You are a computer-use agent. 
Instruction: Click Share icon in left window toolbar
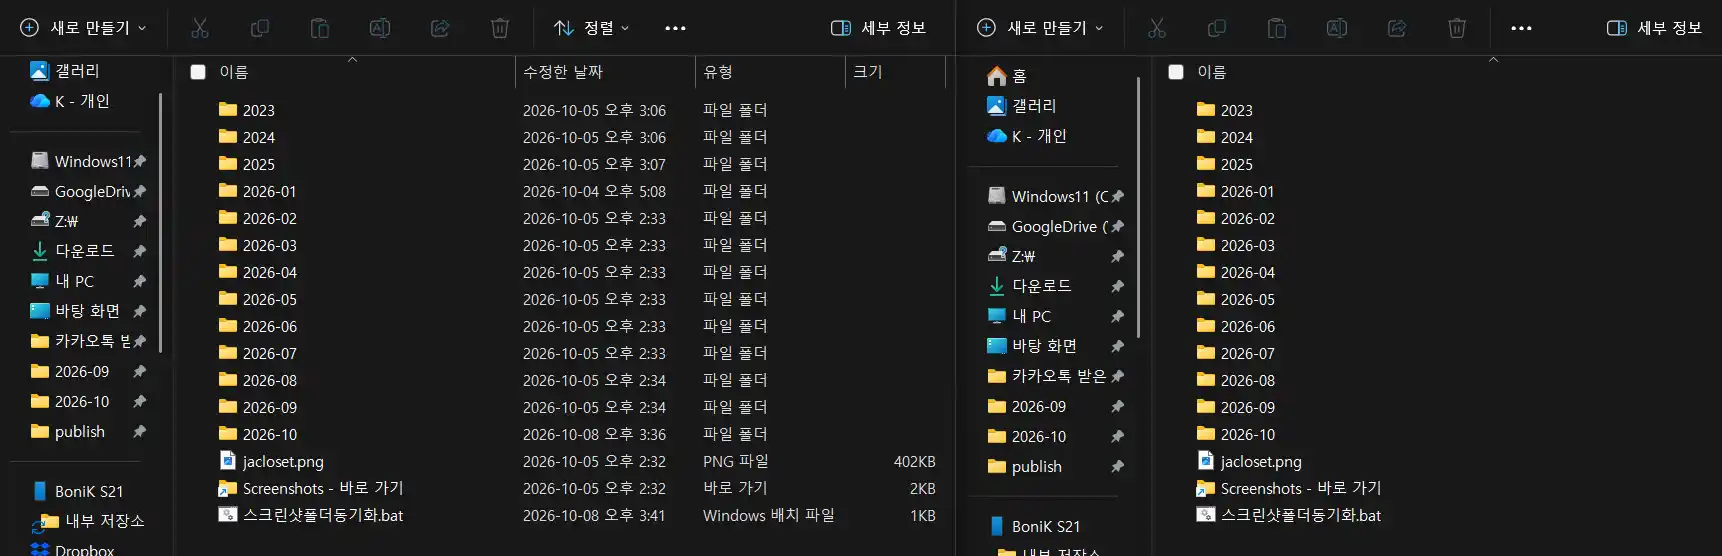[440, 28]
